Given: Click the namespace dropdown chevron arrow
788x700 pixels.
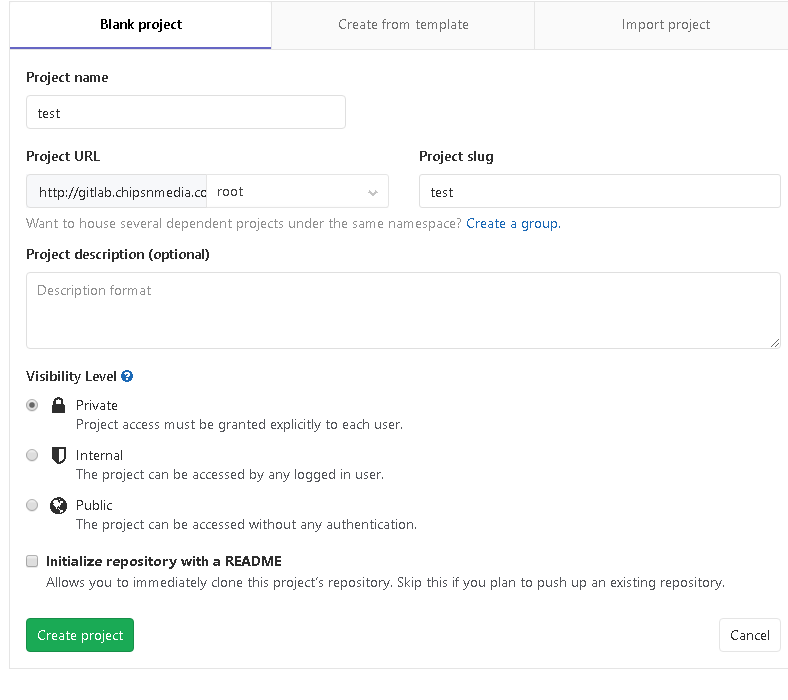Looking at the screenshot, I should pos(373,192).
